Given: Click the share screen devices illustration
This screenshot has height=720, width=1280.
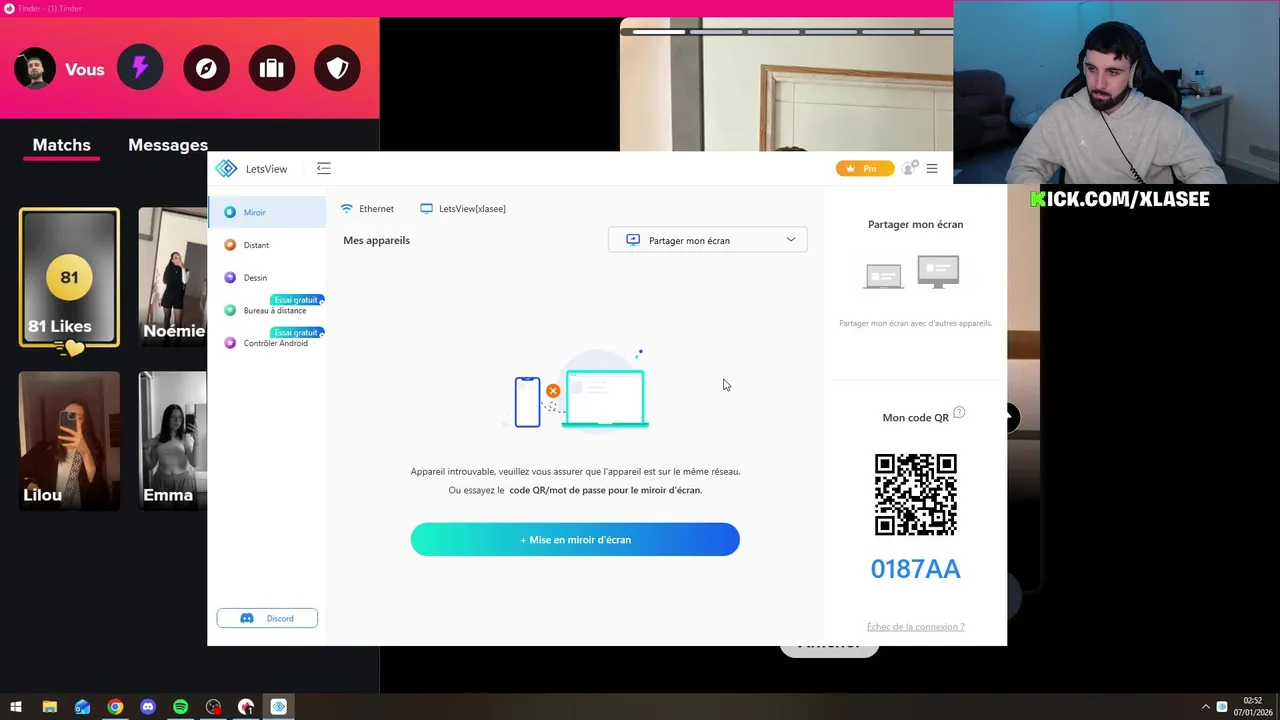Looking at the screenshot, I should pyautogui.click(x=911, y=273).
